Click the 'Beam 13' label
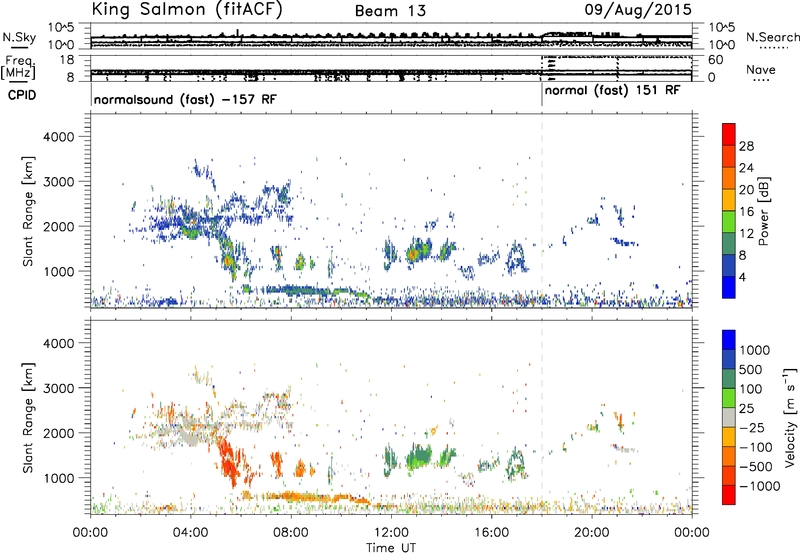800x554 pixels. 390,11
